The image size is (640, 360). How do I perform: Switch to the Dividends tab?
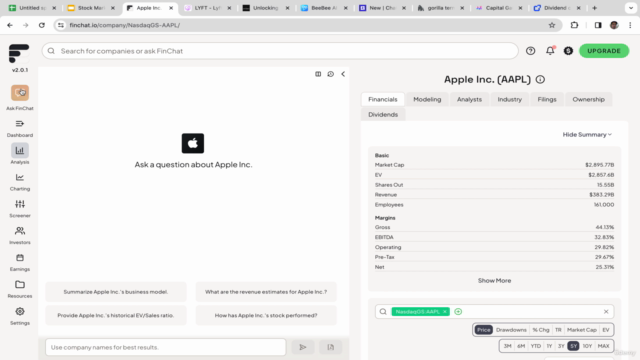pos(383,115)
